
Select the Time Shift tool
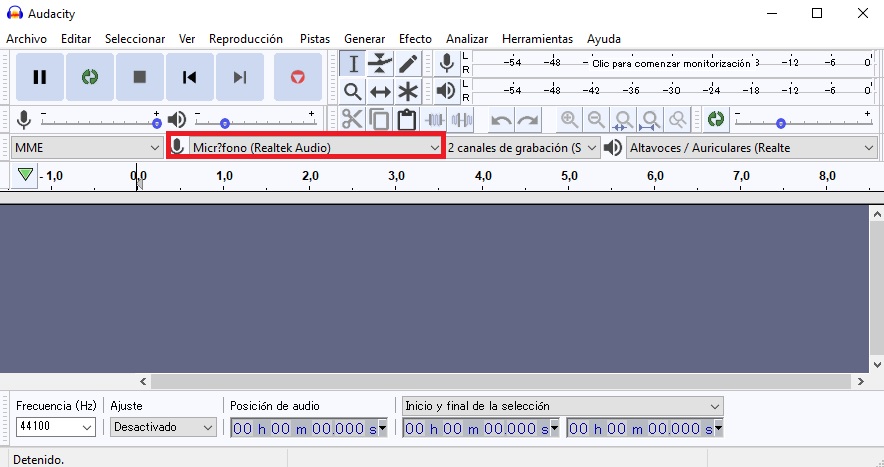pos(380,91)
